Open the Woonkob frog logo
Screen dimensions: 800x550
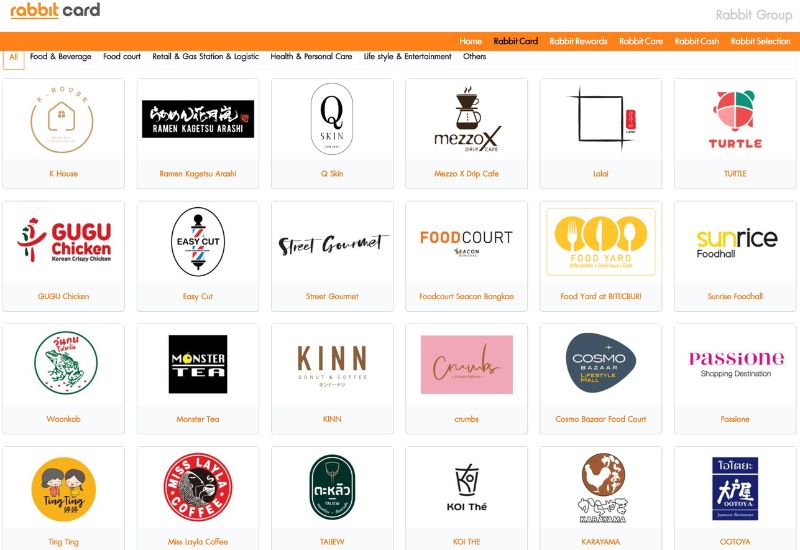click(65, 363)
